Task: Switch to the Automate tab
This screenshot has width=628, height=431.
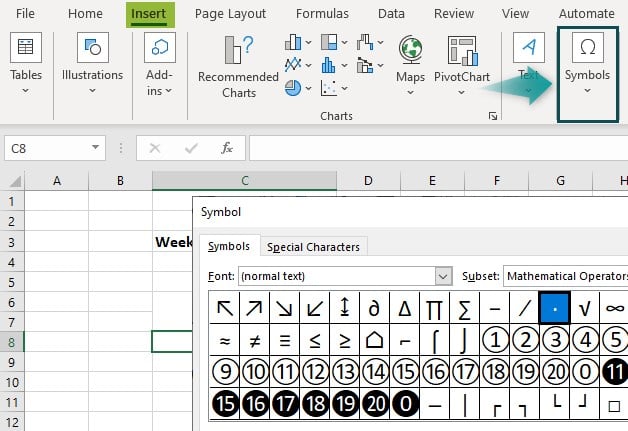Action: click(587, 14)
